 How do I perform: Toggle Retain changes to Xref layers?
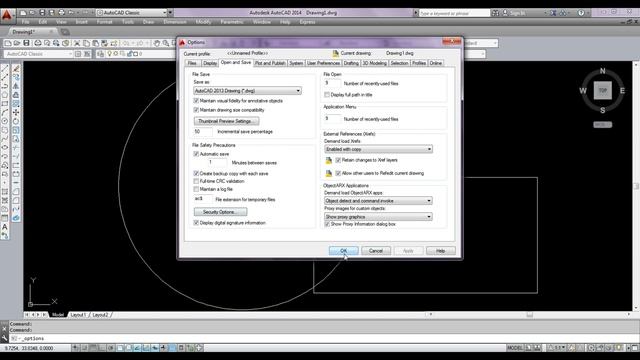338,160
